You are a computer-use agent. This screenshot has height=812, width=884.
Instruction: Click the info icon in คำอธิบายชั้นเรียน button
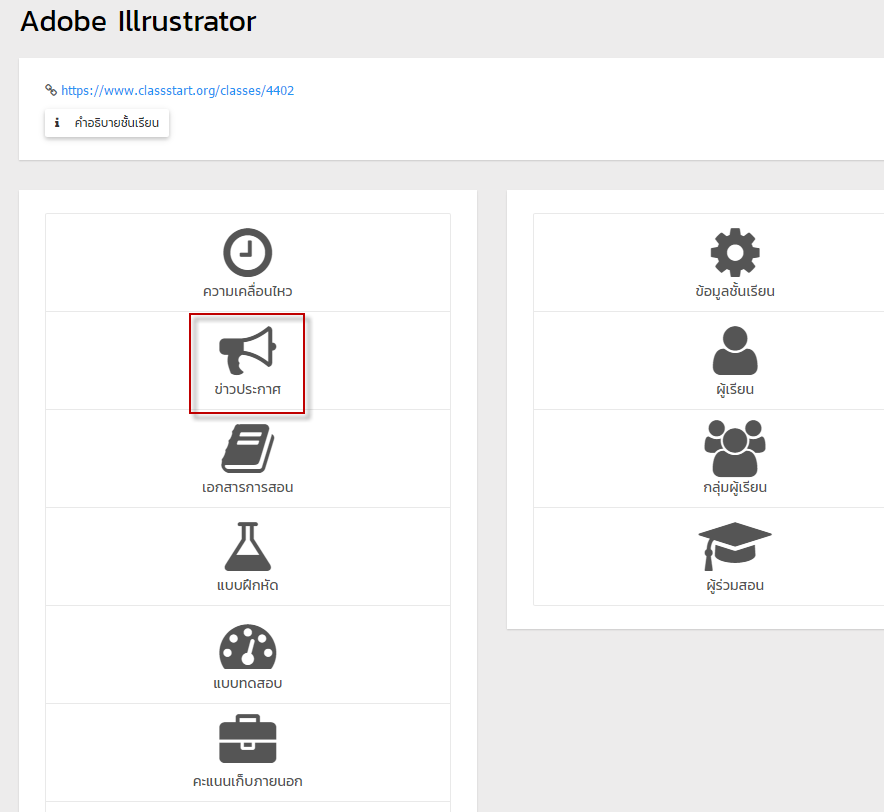(x=57, y=122)
